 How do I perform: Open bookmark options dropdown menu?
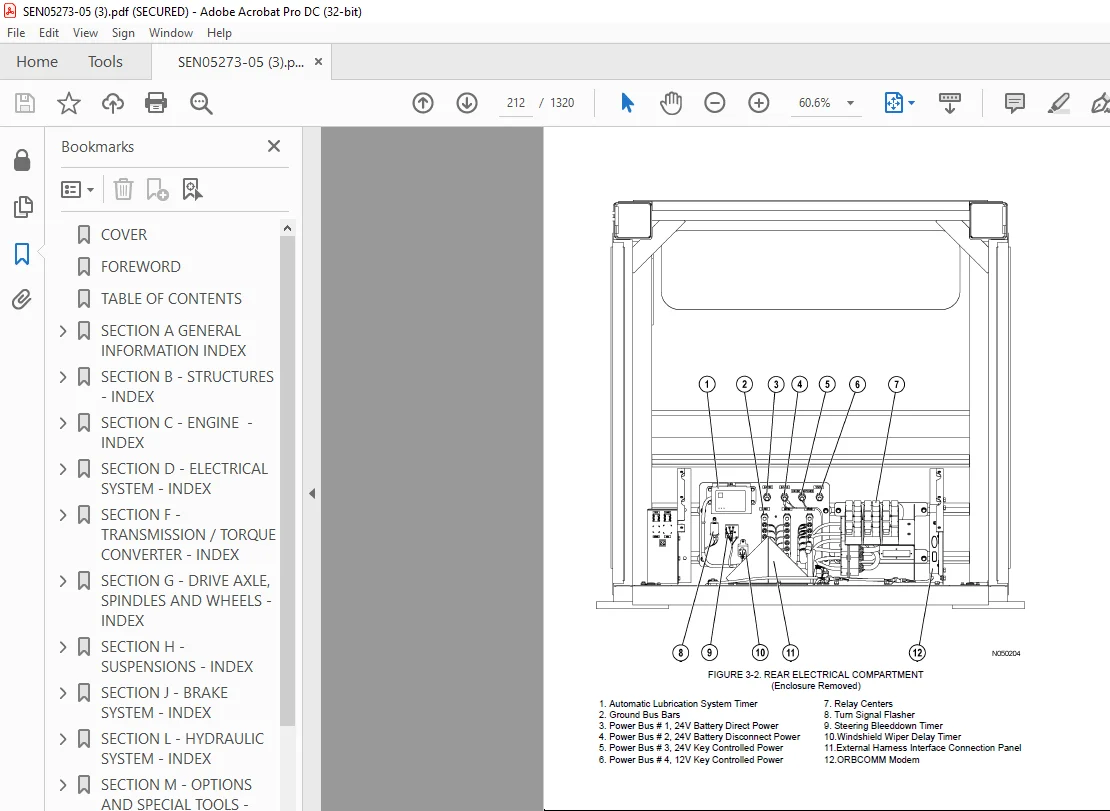pos(77,190)
